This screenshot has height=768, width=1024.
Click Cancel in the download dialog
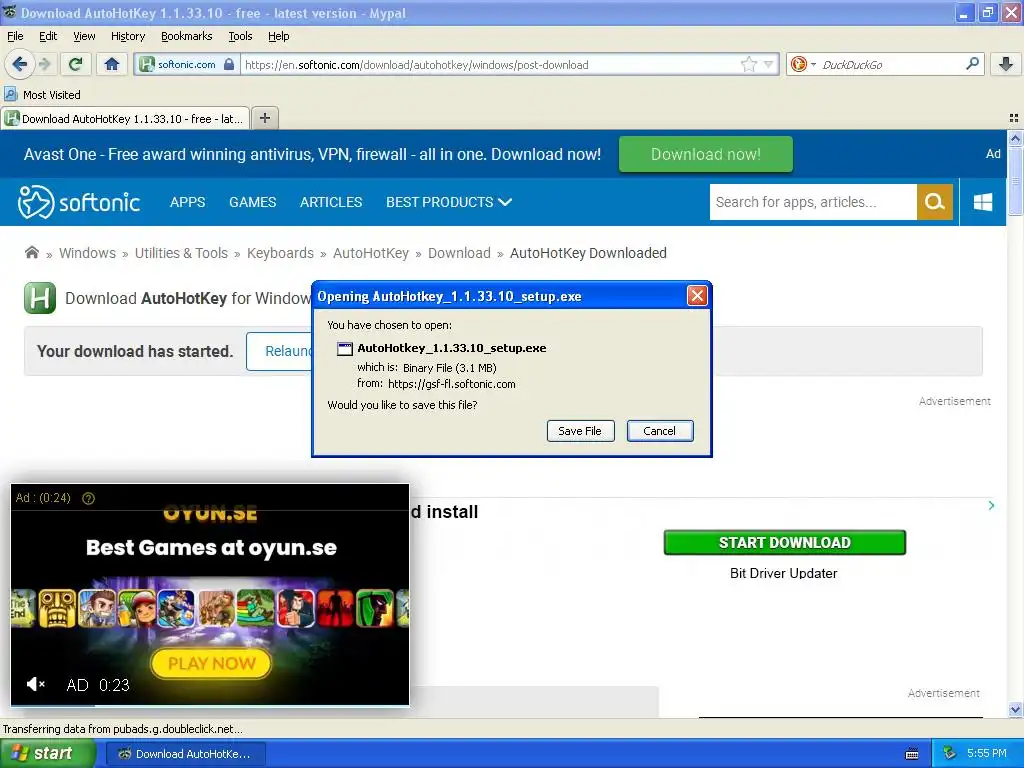pyautogui.click(x=660, y=431)
